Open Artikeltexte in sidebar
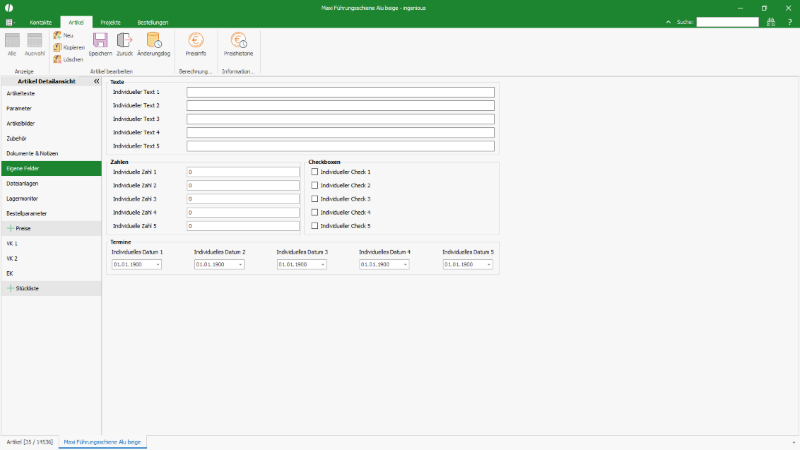800x450 pixels. (x=51, y=93)
